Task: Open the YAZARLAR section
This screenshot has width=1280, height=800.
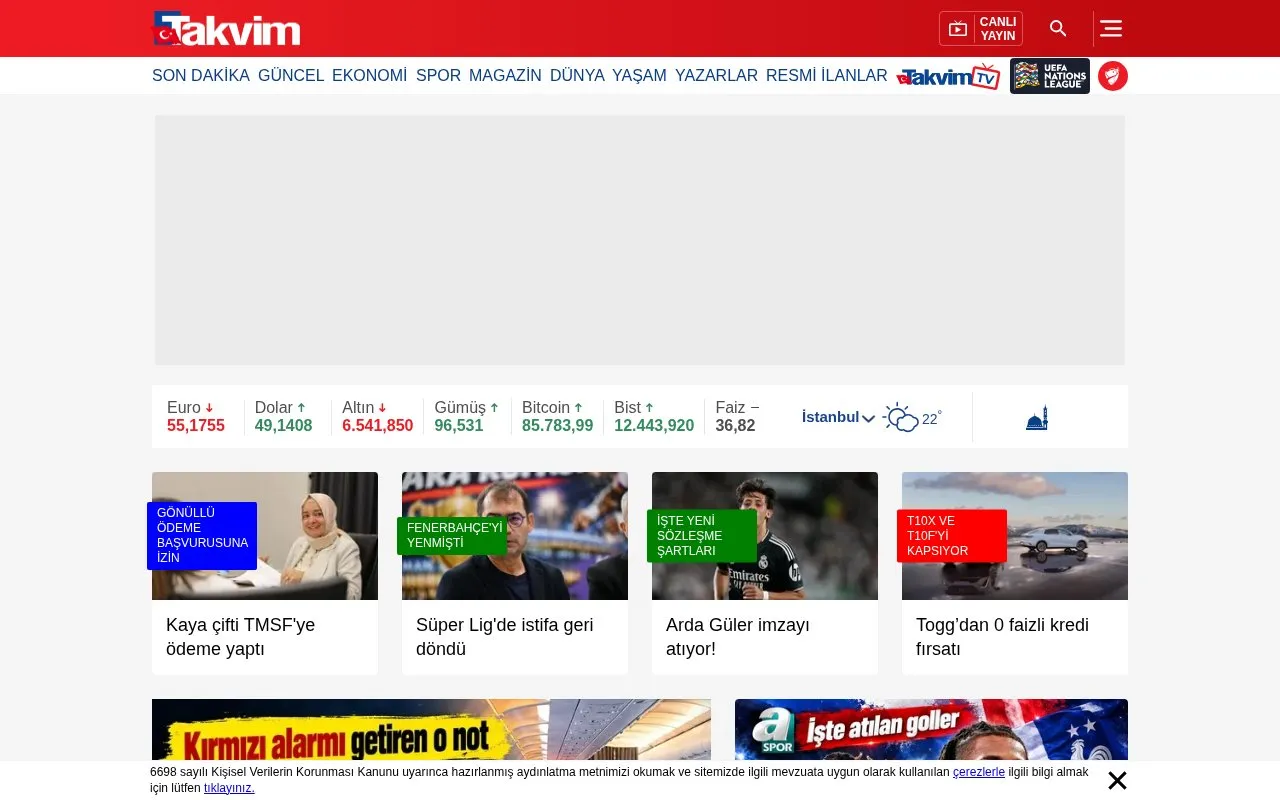Action: tap(716, 76)
